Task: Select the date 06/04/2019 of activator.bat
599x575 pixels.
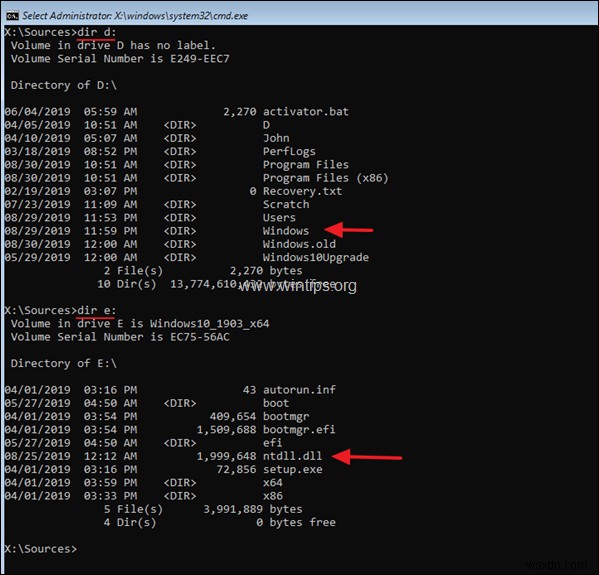Action: click(x=37, y=112)
